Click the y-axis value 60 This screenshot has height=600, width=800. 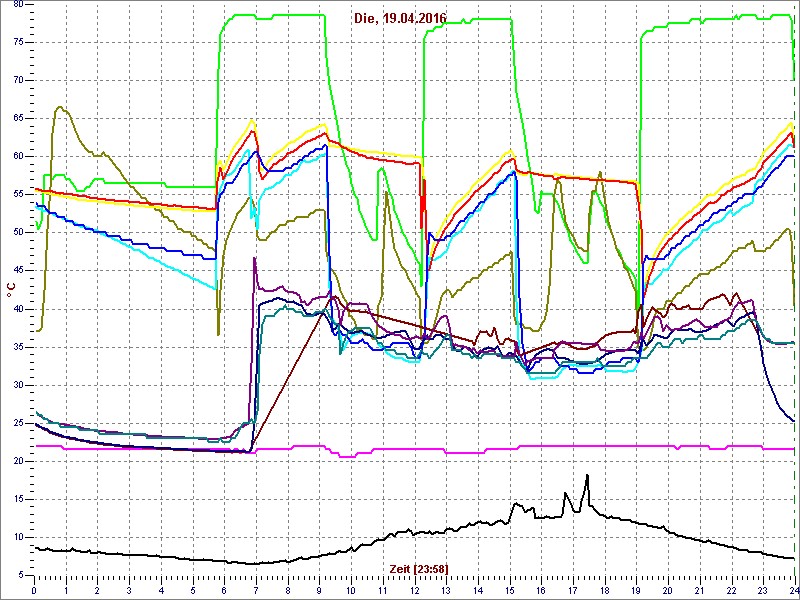pos(18,157)
